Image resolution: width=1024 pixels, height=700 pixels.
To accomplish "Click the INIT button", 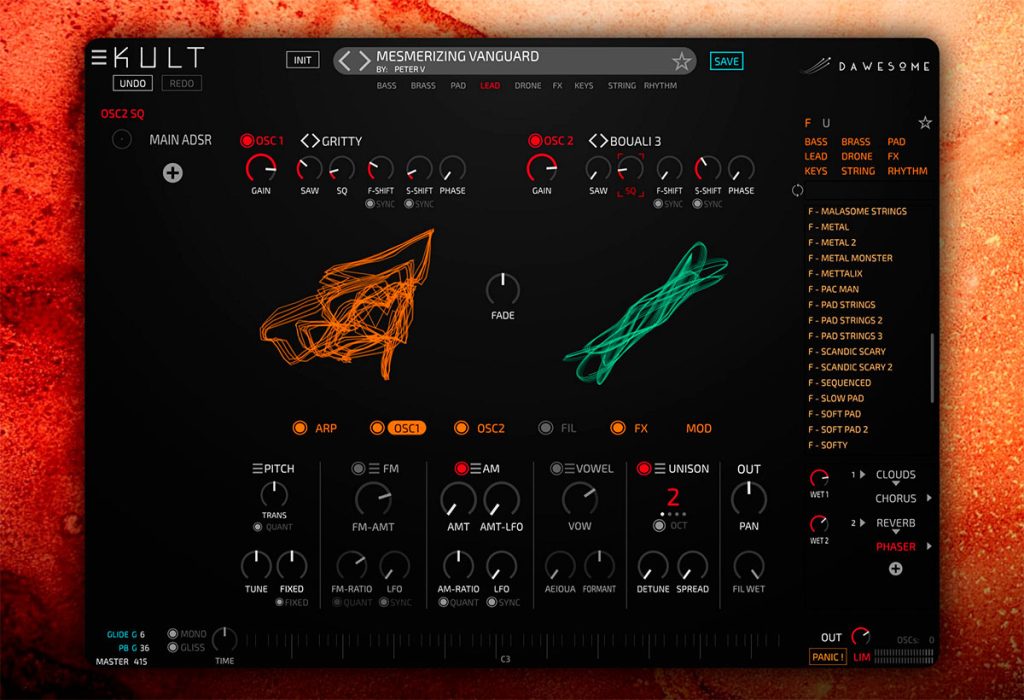I will click(x=302, y=60).
